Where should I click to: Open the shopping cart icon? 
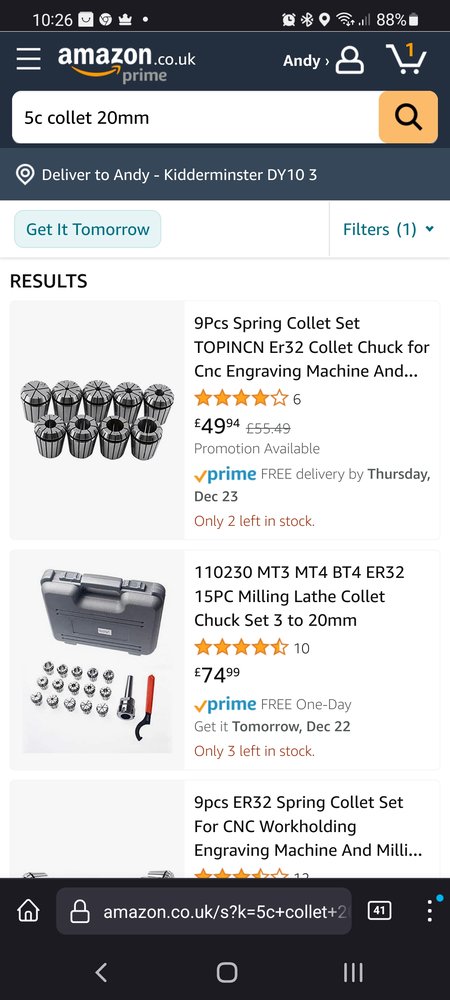coord(406,58)
